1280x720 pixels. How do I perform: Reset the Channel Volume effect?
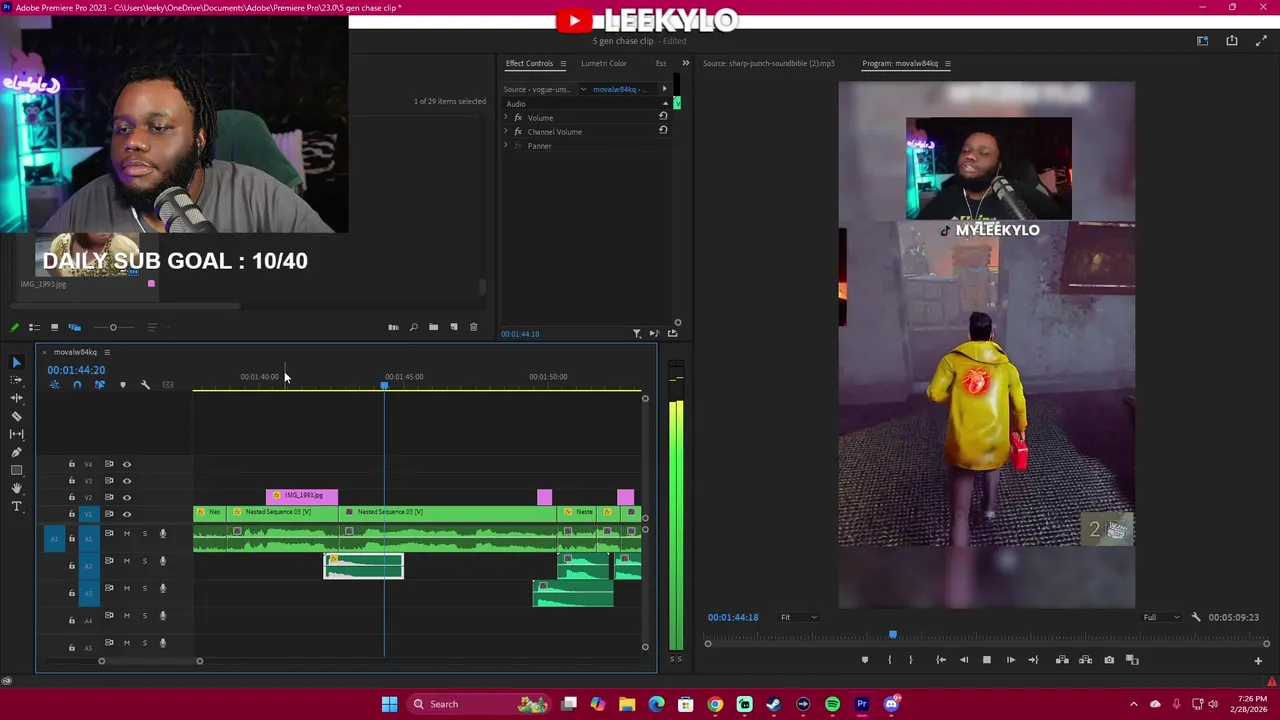(663, 130)
